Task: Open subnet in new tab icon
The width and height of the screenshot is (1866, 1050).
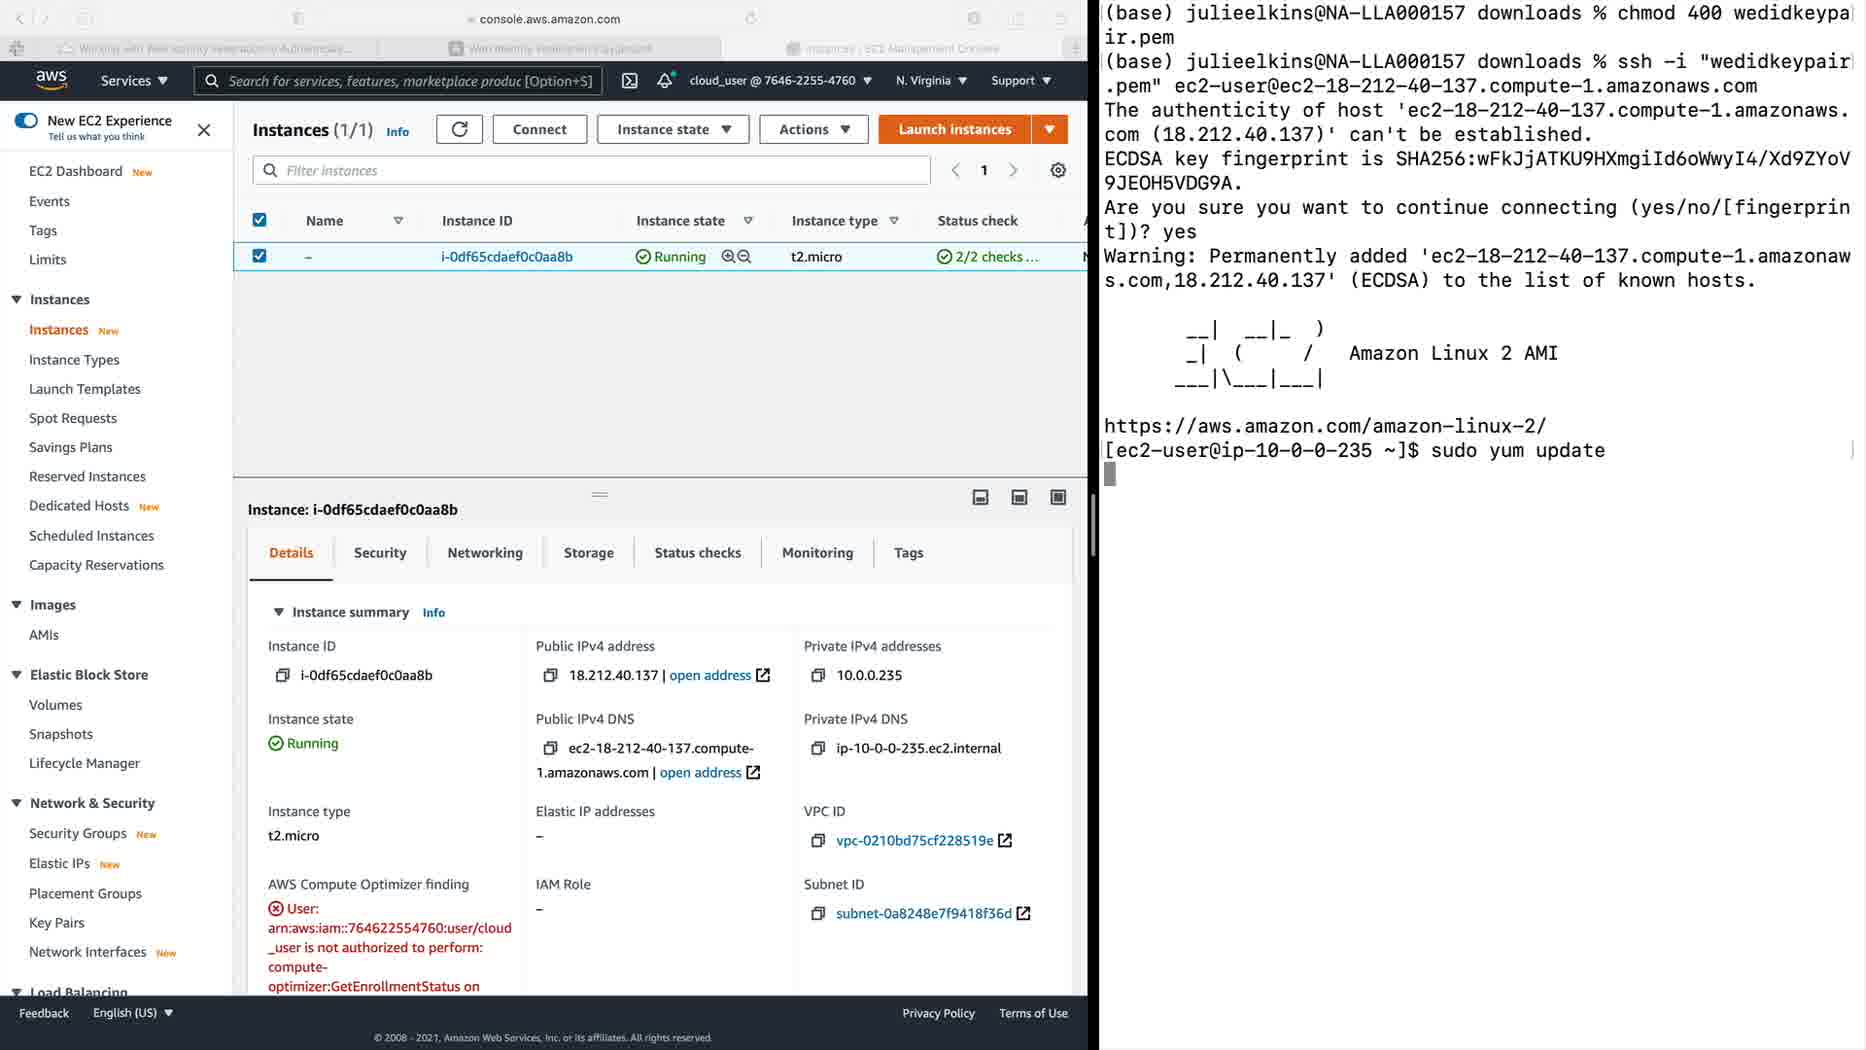Action: pyautogui.click(x=1023, y=914)
